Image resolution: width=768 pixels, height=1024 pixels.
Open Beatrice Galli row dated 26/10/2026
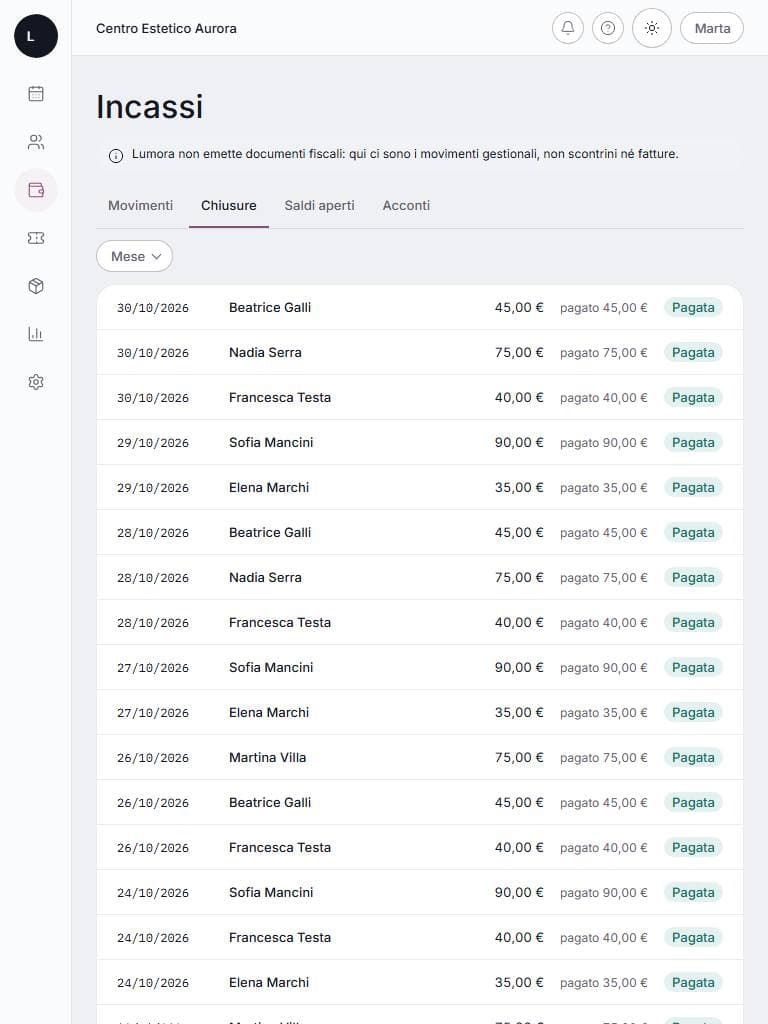click(x=420, y=803)
